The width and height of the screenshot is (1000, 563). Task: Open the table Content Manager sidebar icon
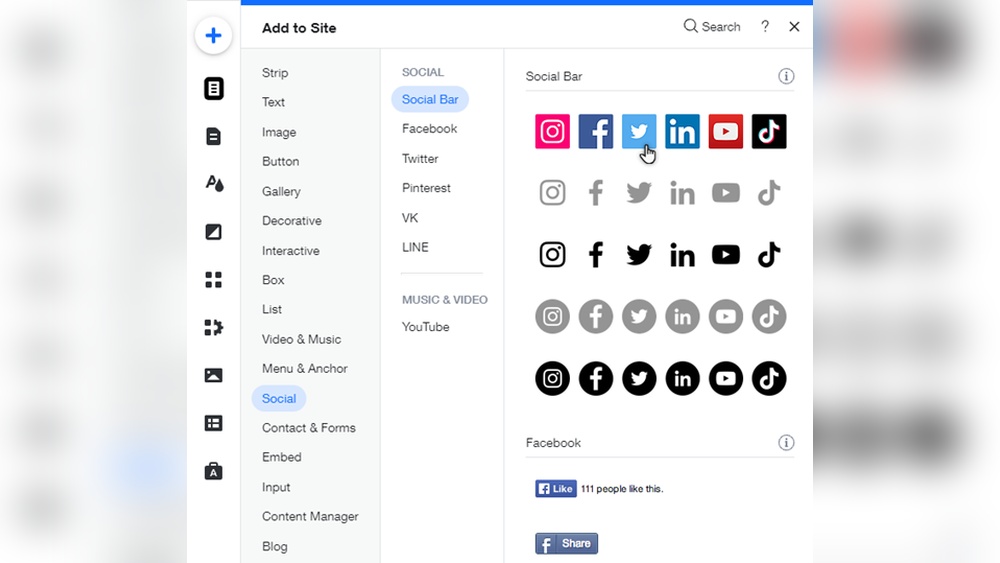(x=214, y=423)
